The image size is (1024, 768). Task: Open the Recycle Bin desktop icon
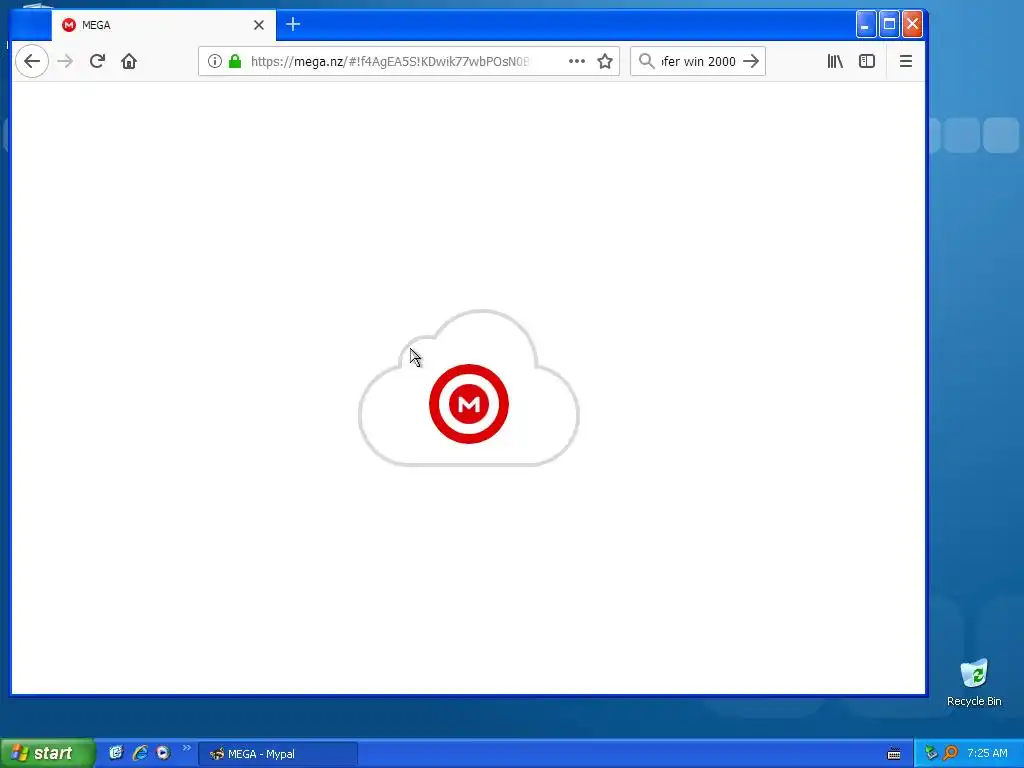click(x=974, y=682)
